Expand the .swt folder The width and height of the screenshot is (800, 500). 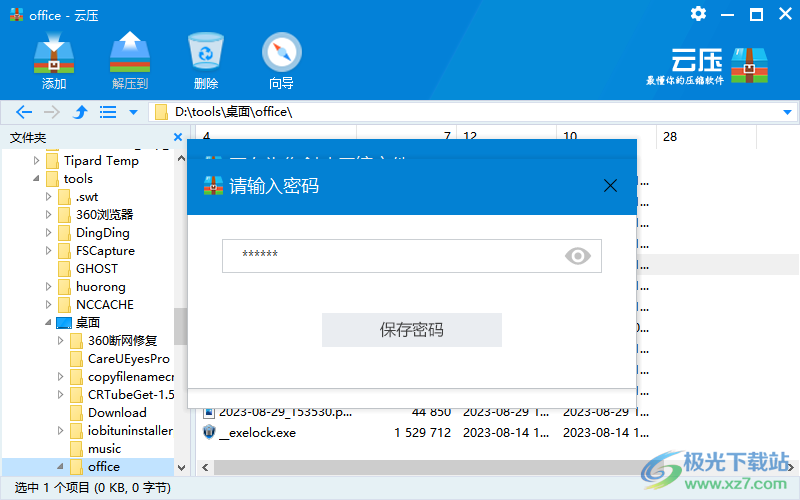coord(48,196)
